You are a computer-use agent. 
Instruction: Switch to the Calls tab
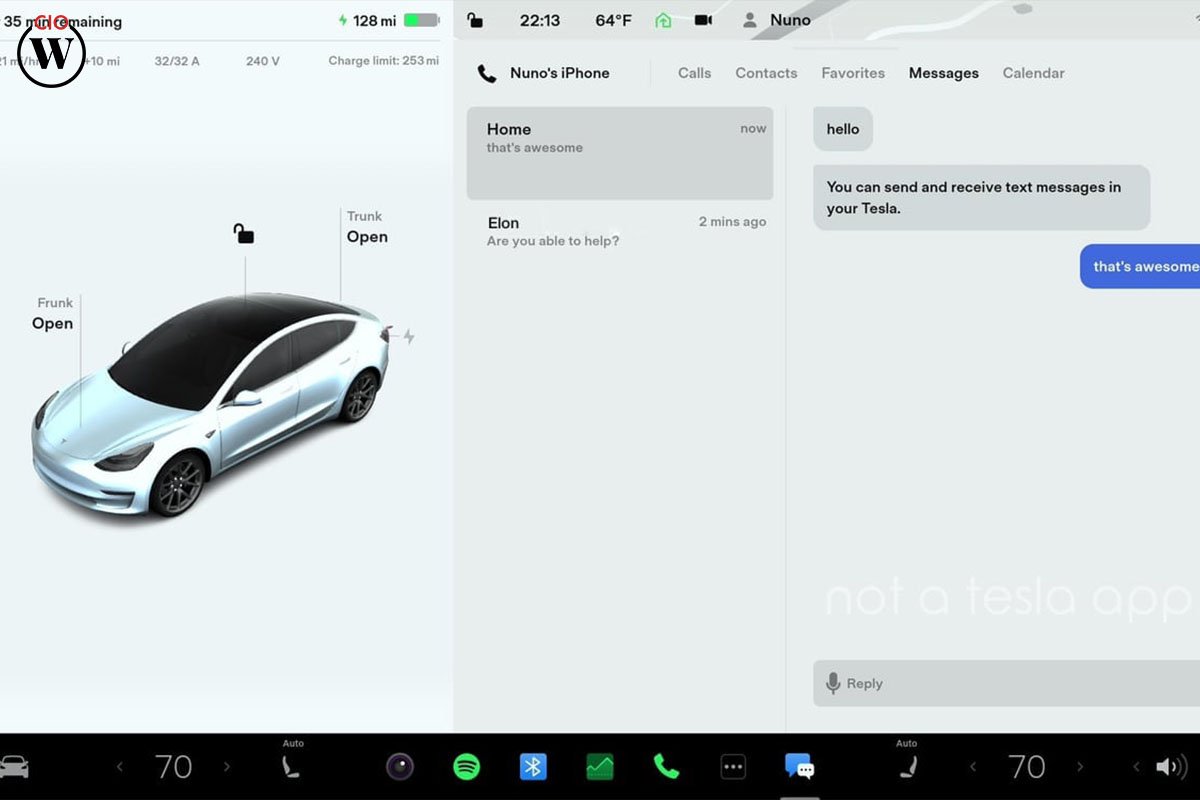pos(694,73)
